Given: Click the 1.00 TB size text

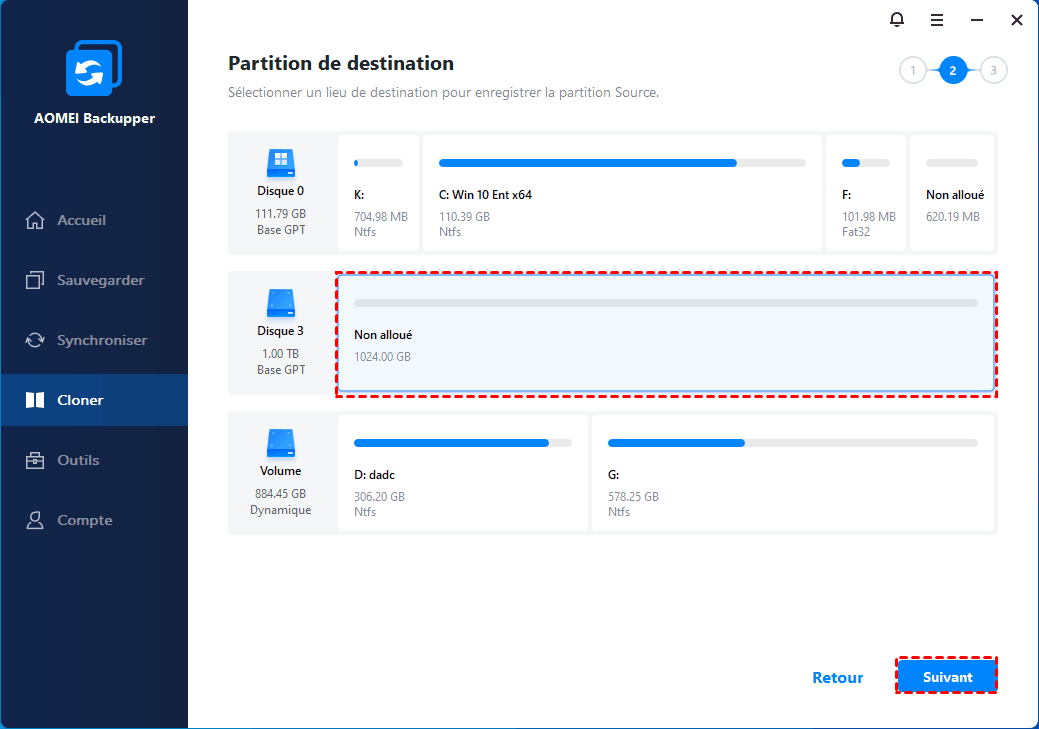Looking at the screenshot, I should click(280, 353).
